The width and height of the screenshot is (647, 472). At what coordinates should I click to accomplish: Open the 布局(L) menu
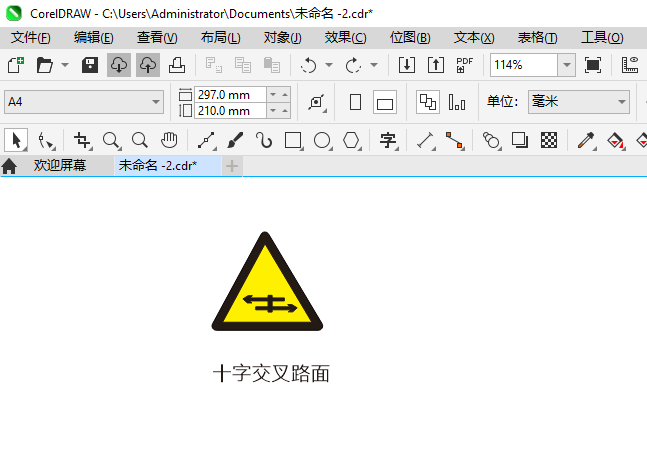click(x=220, y=38)
